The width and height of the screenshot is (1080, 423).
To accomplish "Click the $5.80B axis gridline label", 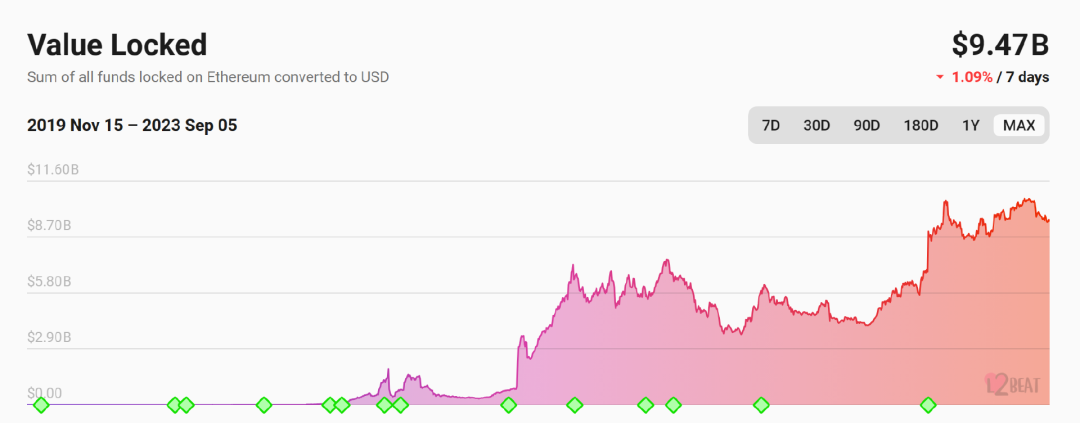I will [x=50, y=282].
